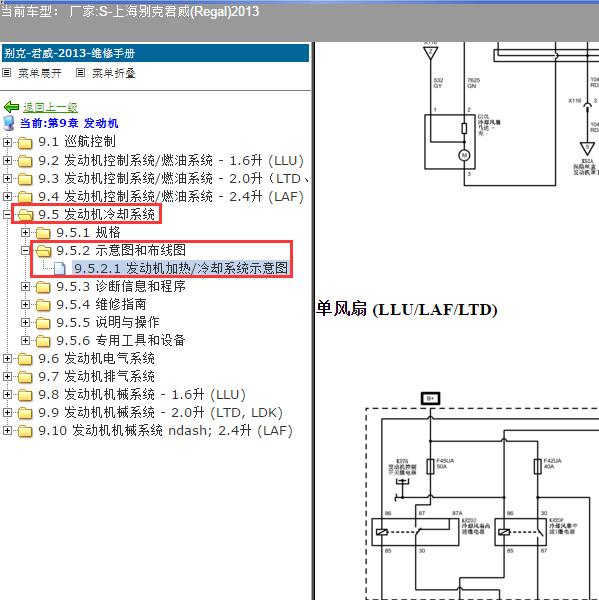Click the 返回上一级 link
599x600 pixels.
coord(51,107)
